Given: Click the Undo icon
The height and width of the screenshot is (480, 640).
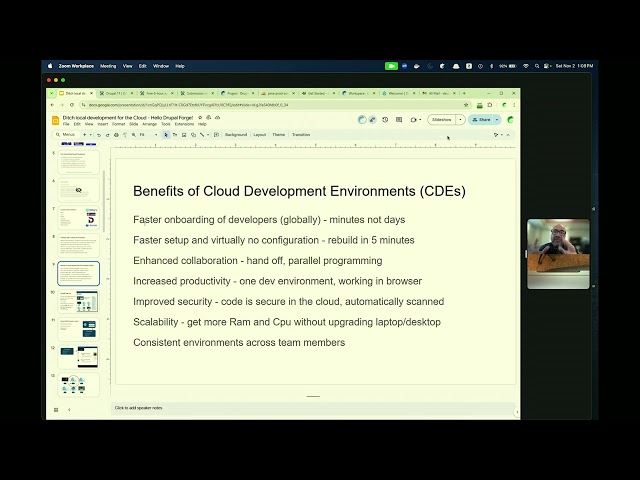Looking at the screenshot, I should pos(99,135).
